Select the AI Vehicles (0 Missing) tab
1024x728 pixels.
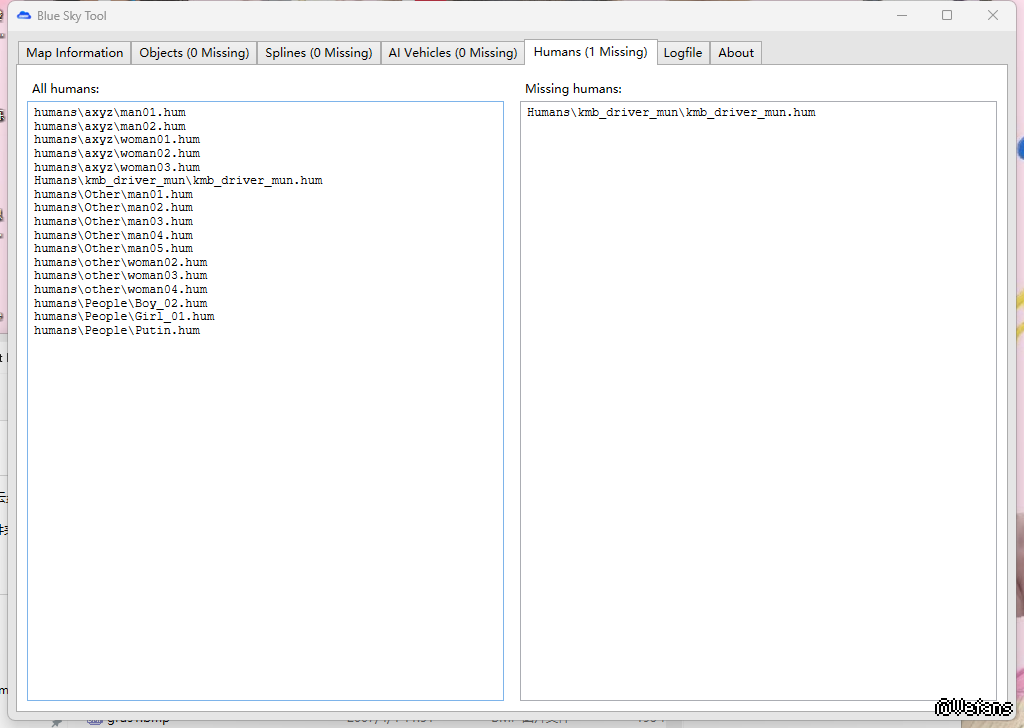click(453, 53)
